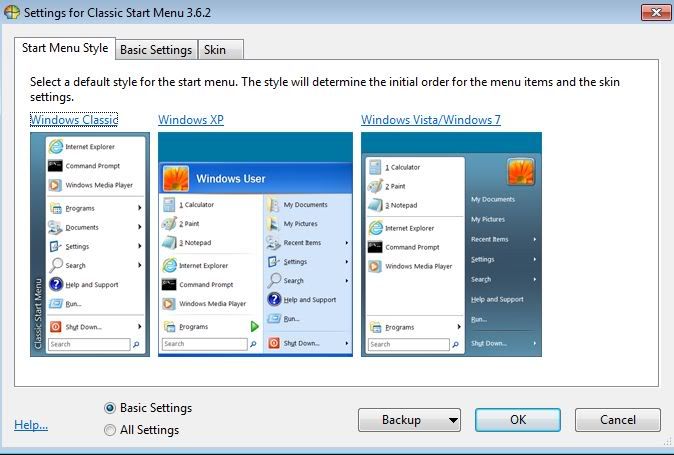The width and height of the screenshot is (674, 455).
Task: Click Programs arrow in Vista preview
Action: [x=459, y=327]
